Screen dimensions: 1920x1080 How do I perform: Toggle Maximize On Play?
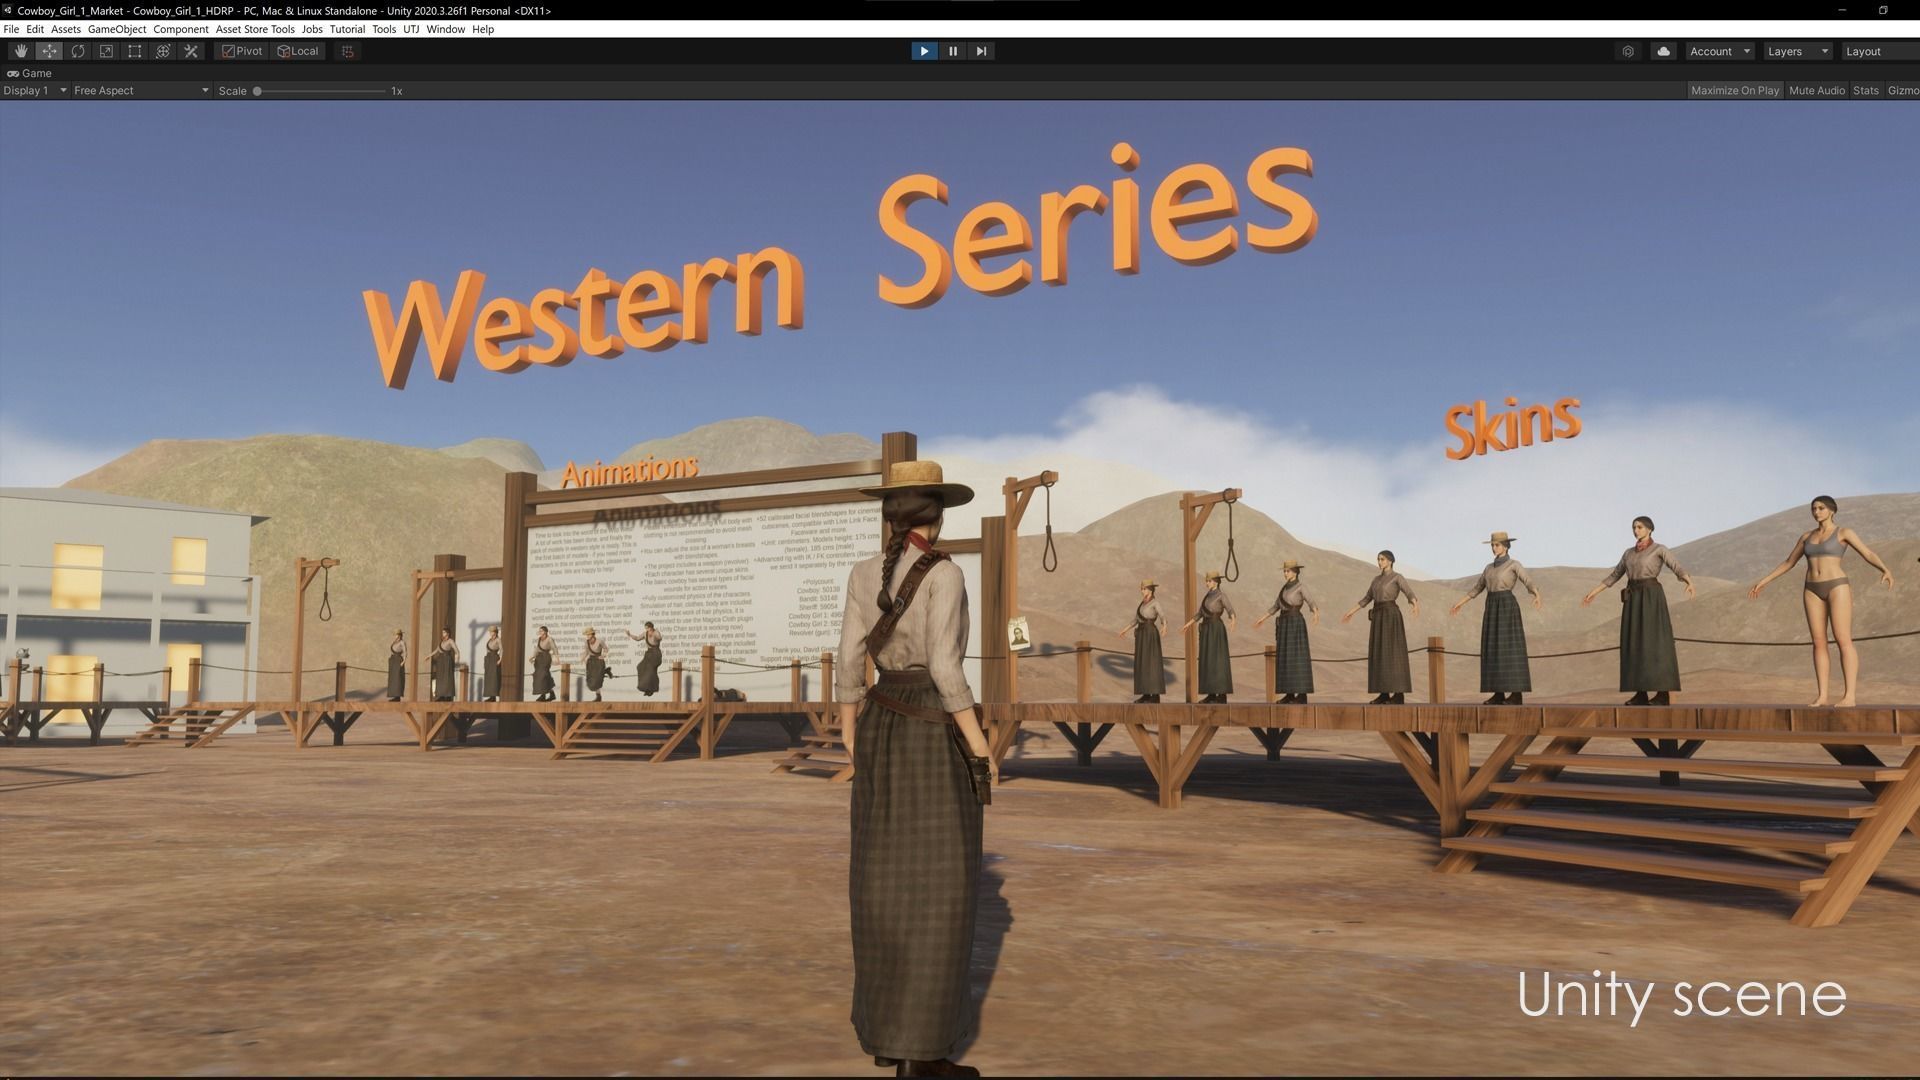(x=1735, y=90)
